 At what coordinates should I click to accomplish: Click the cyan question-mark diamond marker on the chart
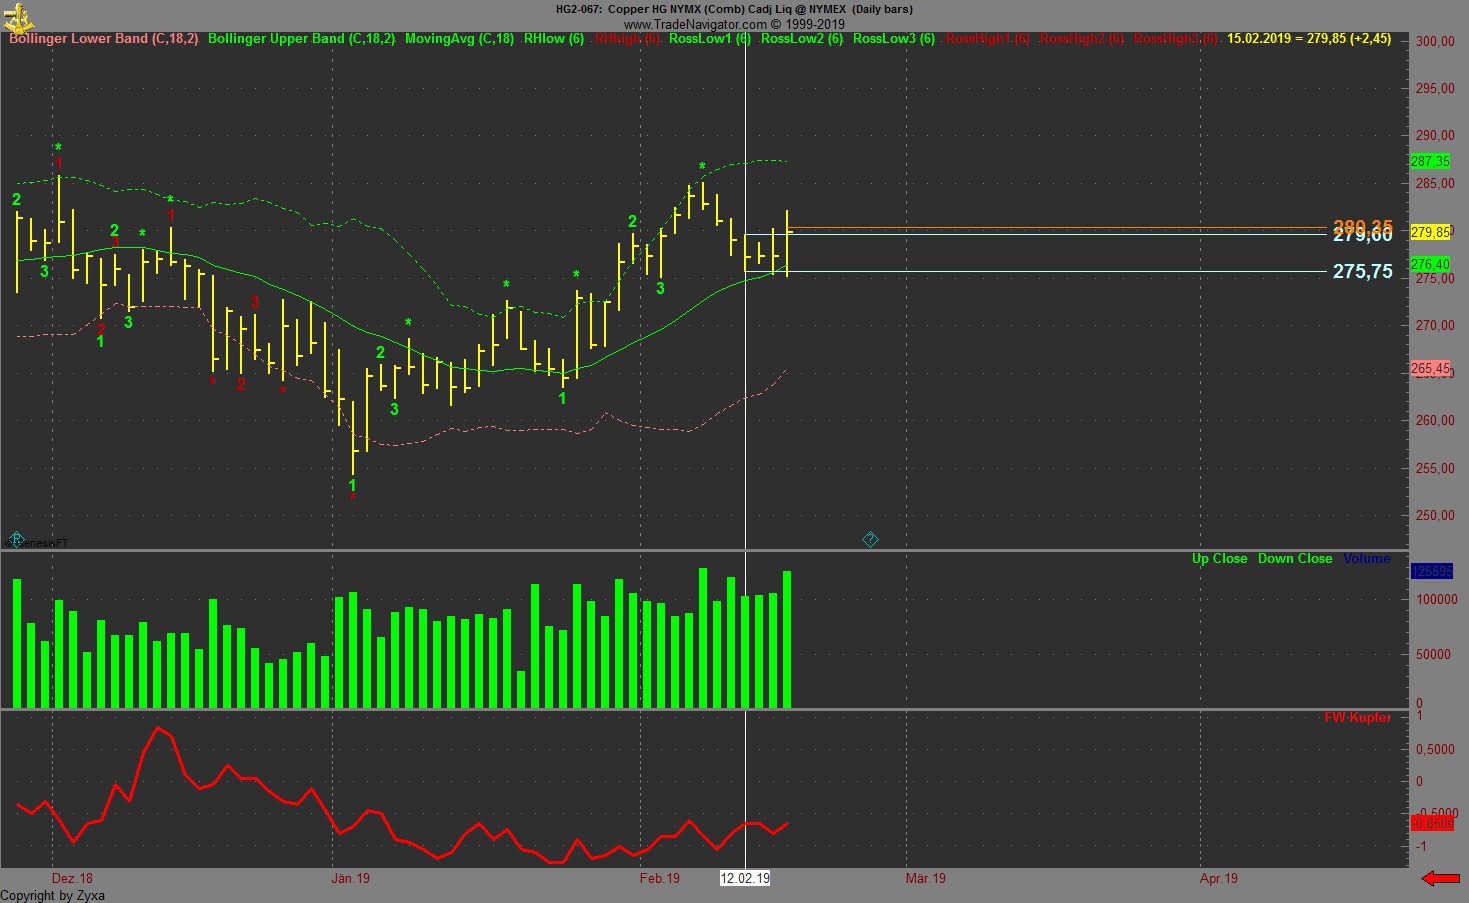870,539
